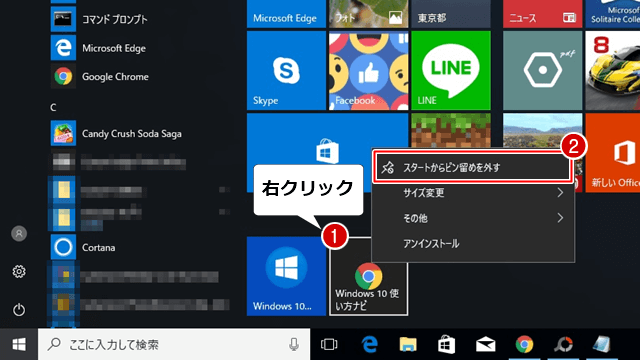Viewport: 640px width, 360px height.
Task: Open Settings gear in Start sidebar
Action: coord(19,271)
